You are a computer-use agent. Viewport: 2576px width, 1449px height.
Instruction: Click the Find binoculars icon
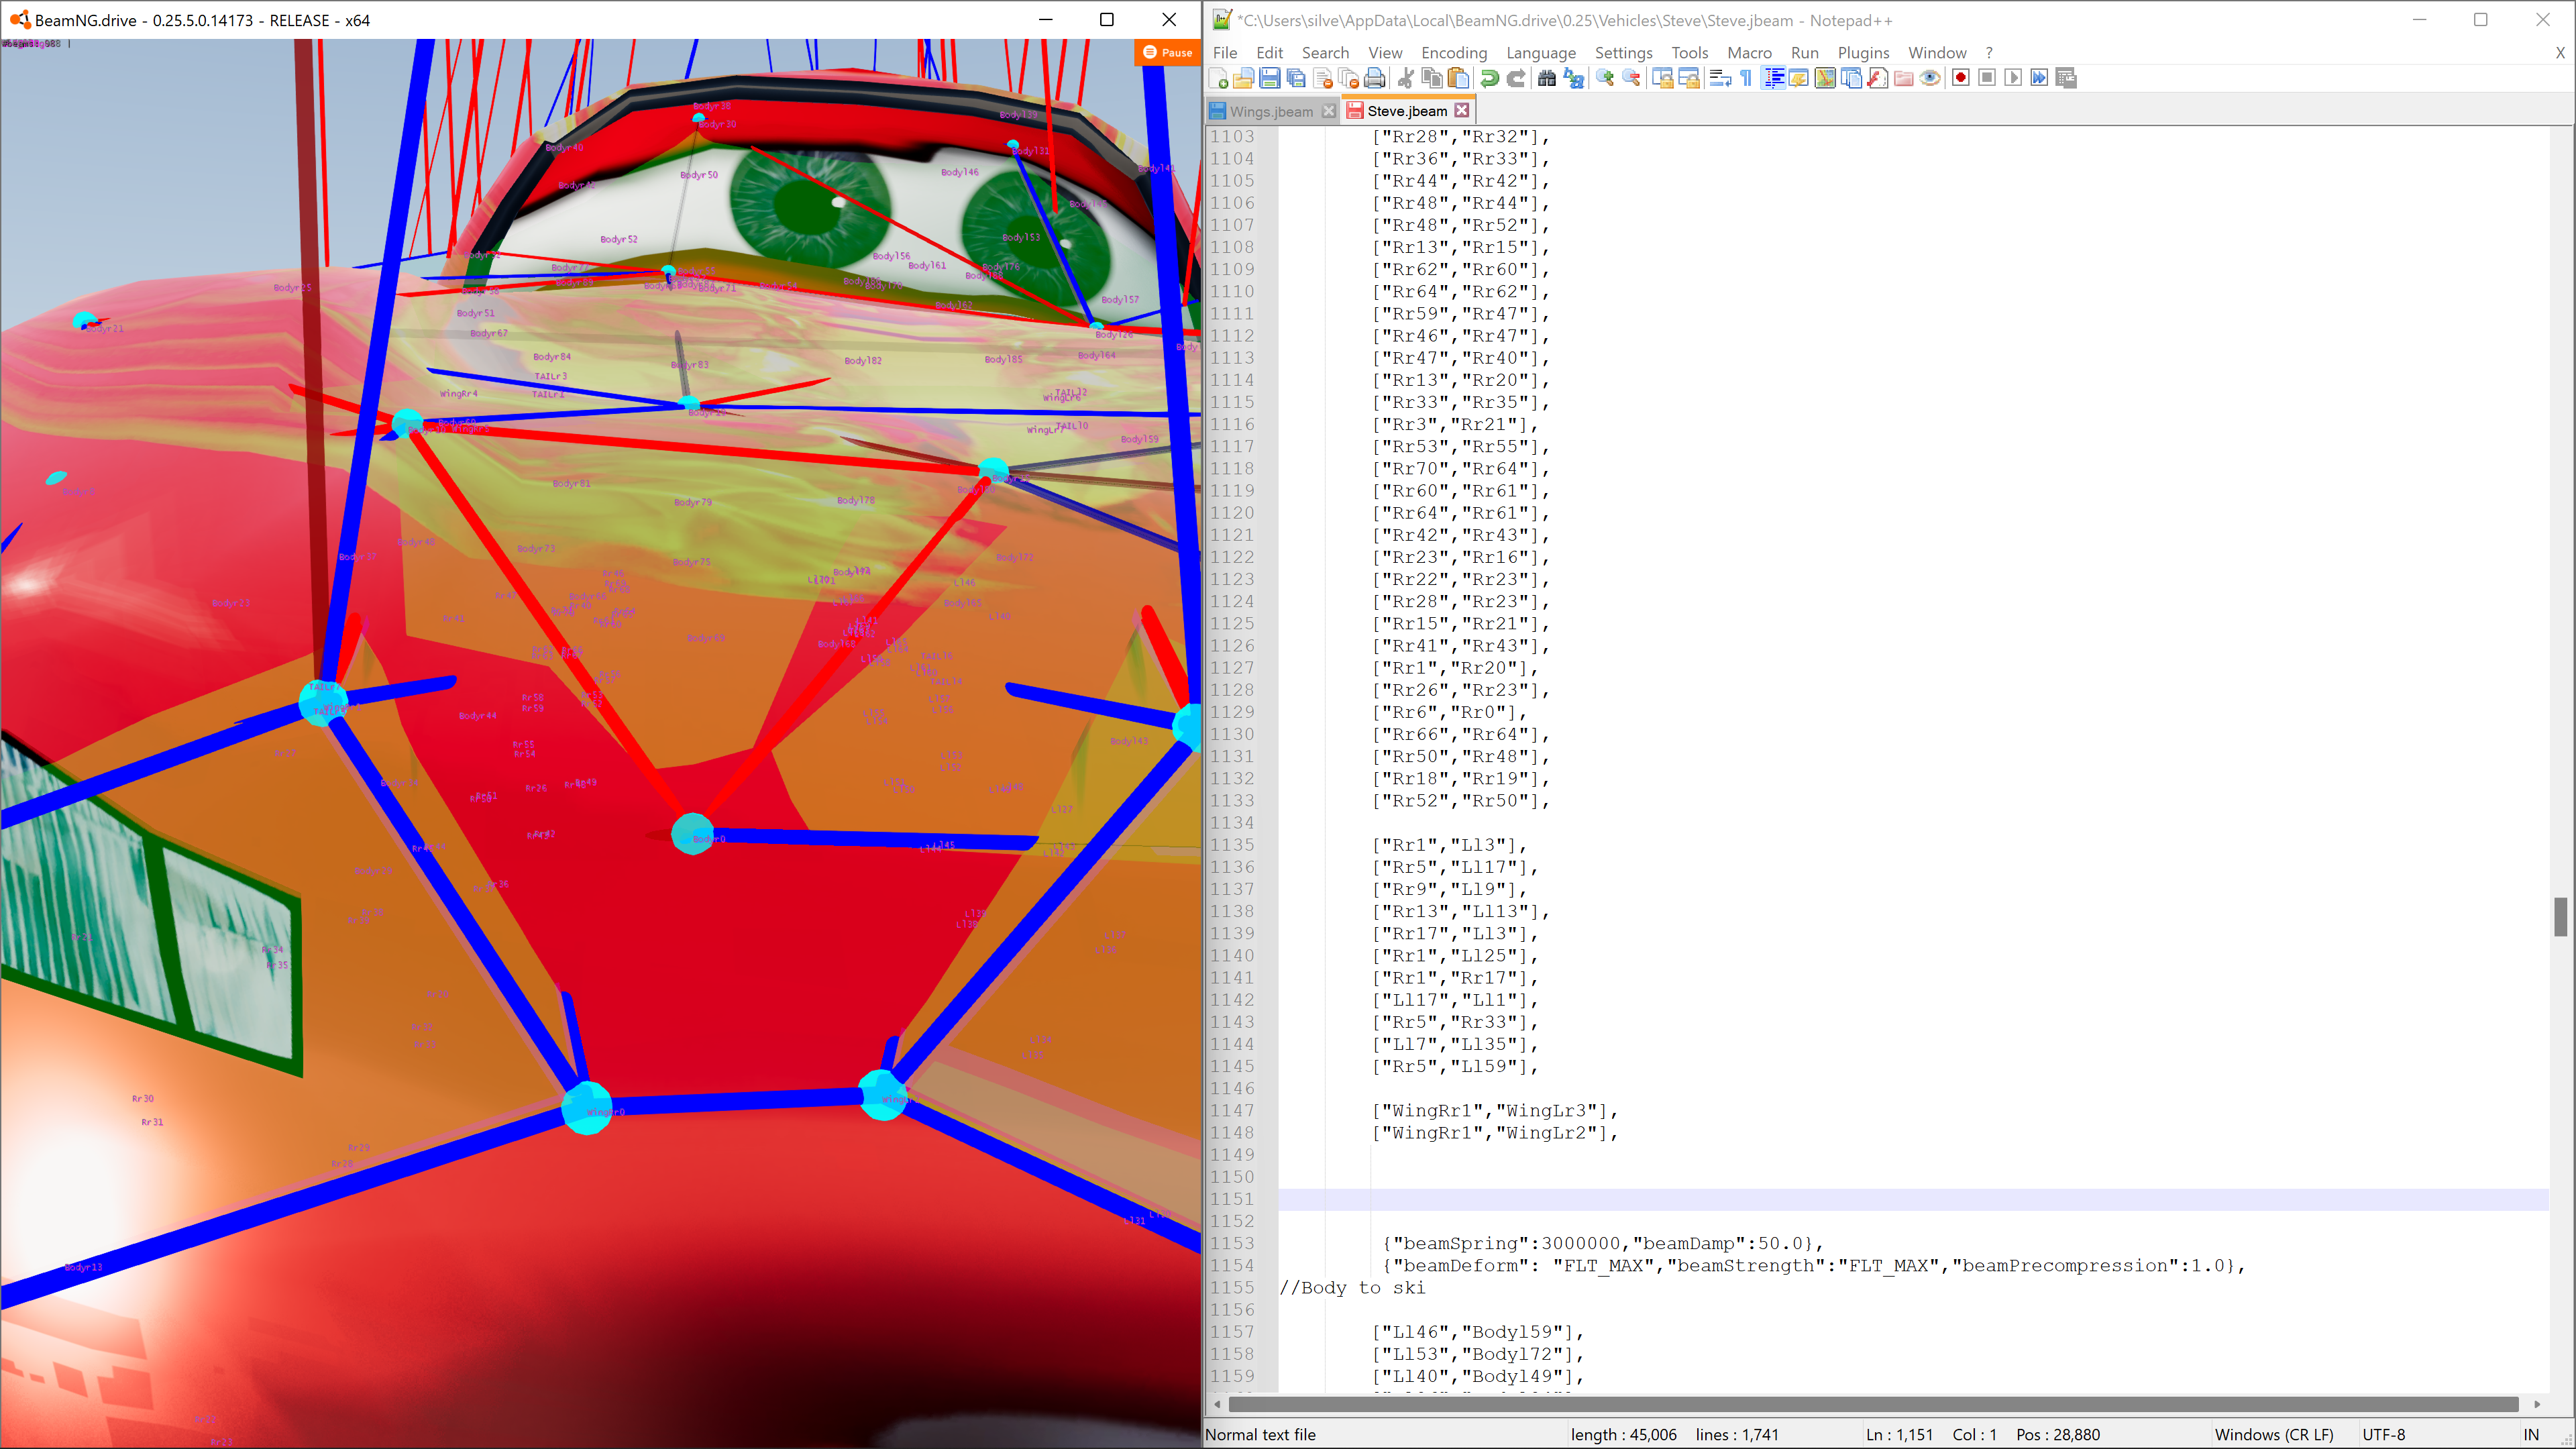[x=1546, y=78]
